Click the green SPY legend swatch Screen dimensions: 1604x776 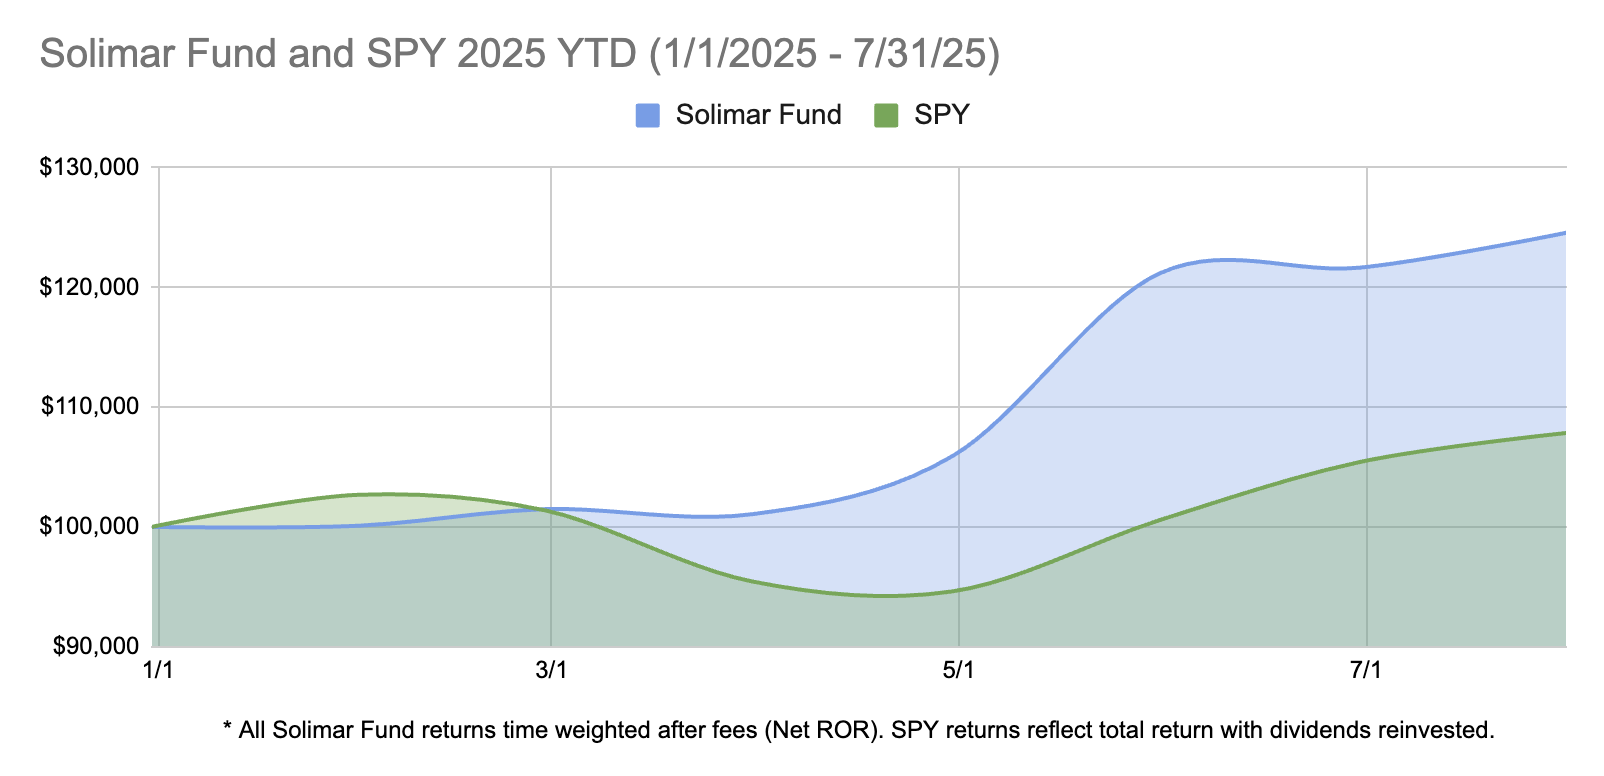[886, 115]
